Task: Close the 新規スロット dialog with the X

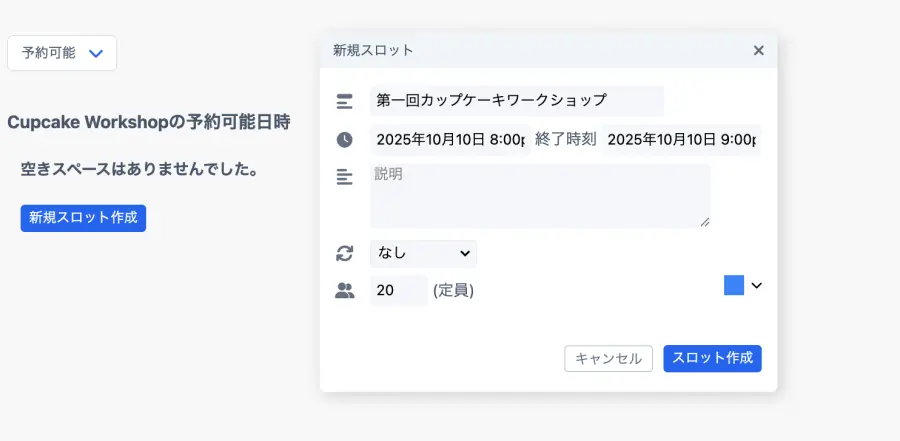Action: click(x=758, y=50)
